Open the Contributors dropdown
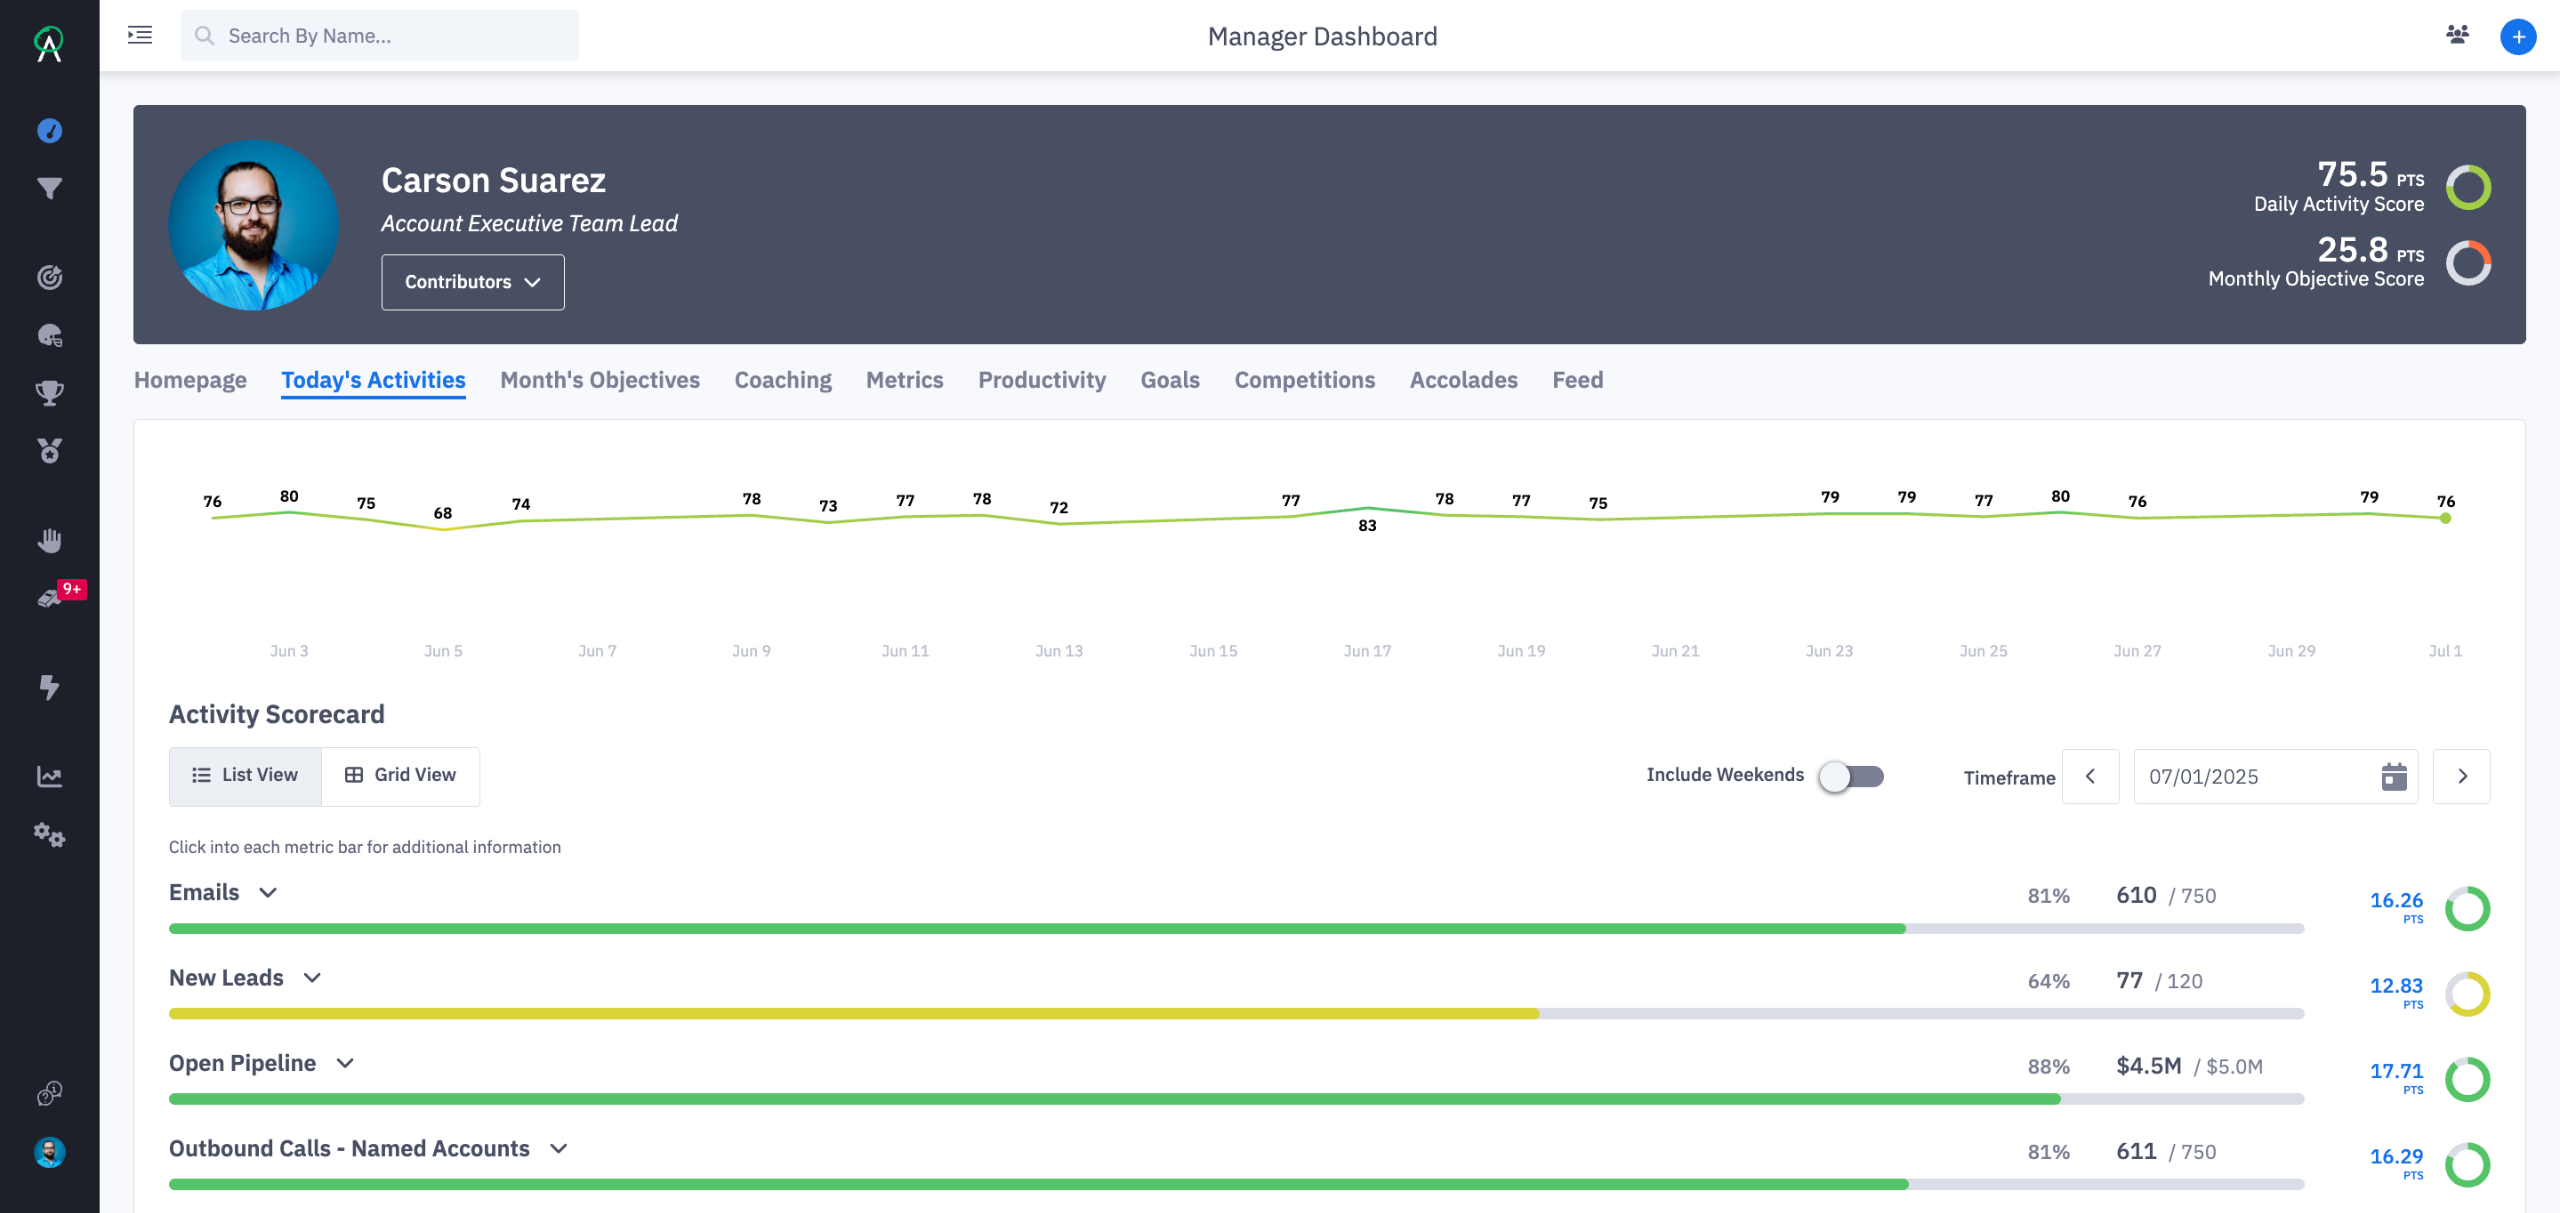Viewport: 2560px width, 1213px height. coord(472,282)
